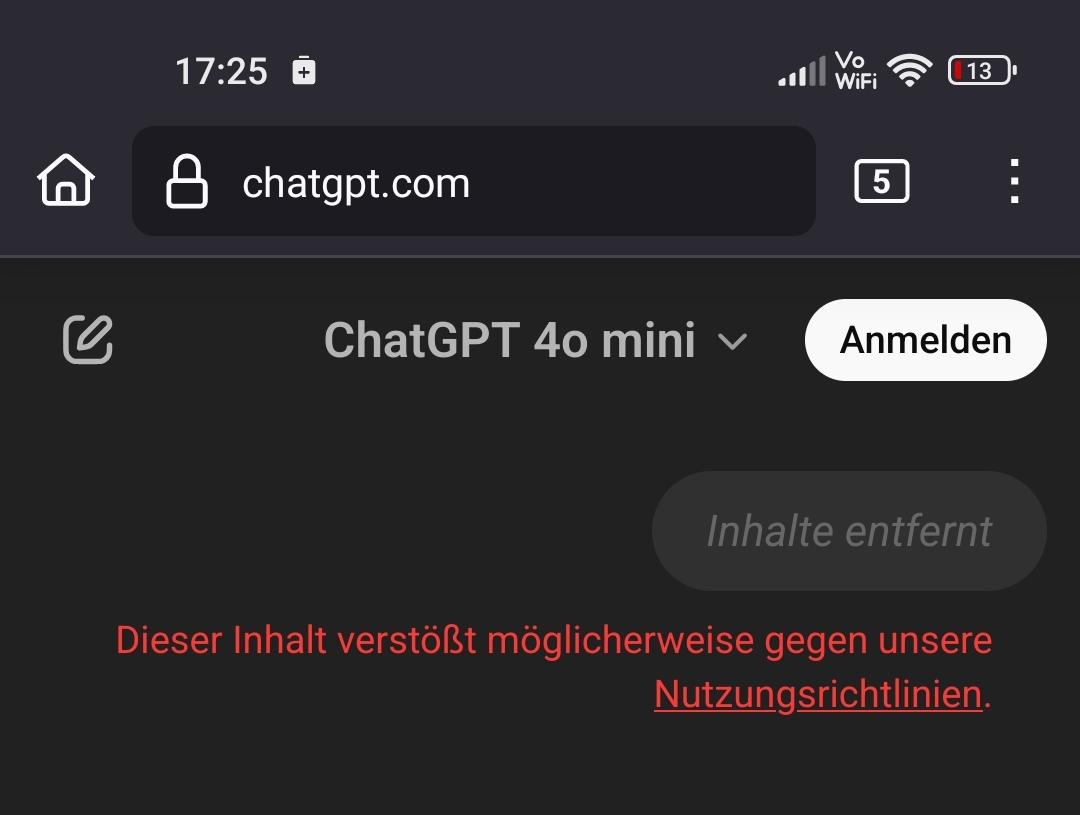
Task: Tap the padlock site security icon
Action: pyautogui.click(x=187, y=181)
